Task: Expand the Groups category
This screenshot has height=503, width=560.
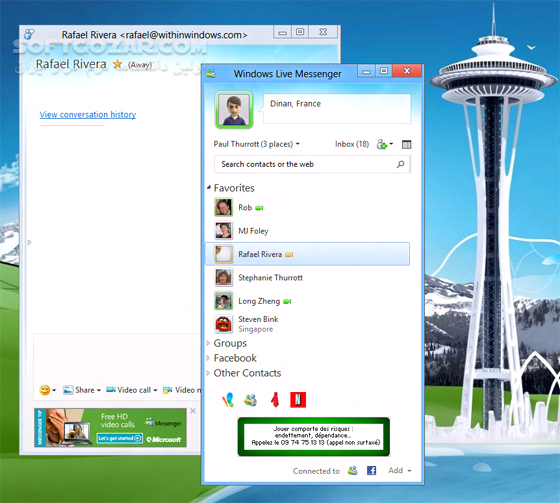Action: tap(208, 343)
